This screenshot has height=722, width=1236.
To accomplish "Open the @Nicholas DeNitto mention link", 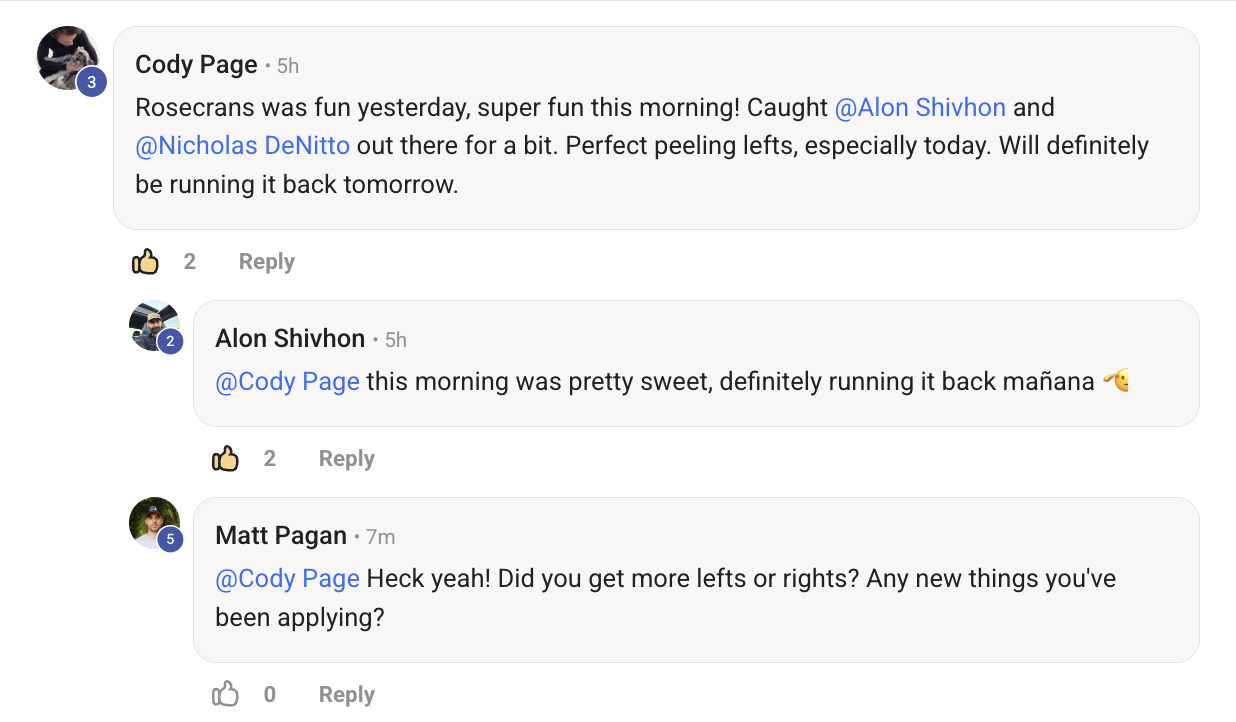I will [x=242, y=146].
